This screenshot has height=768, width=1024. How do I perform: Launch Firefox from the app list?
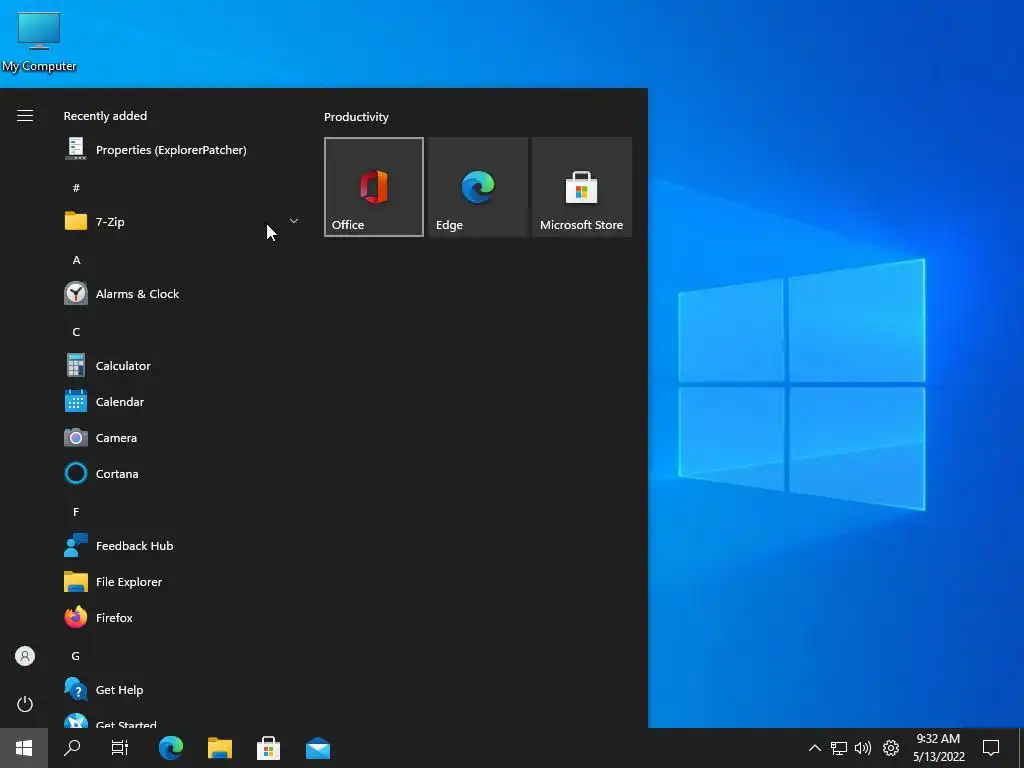coord(183,618)
